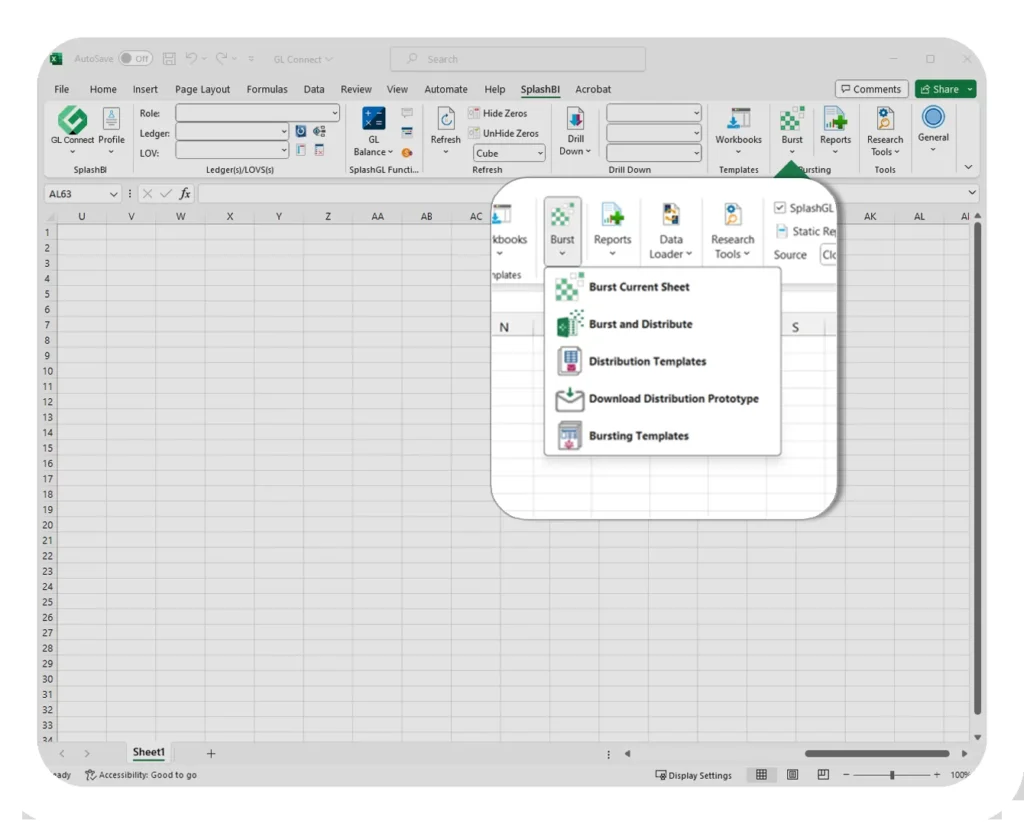Expand the Role dropdown
The height and width of the screenshot is (824, 1024).
[334, 114]
